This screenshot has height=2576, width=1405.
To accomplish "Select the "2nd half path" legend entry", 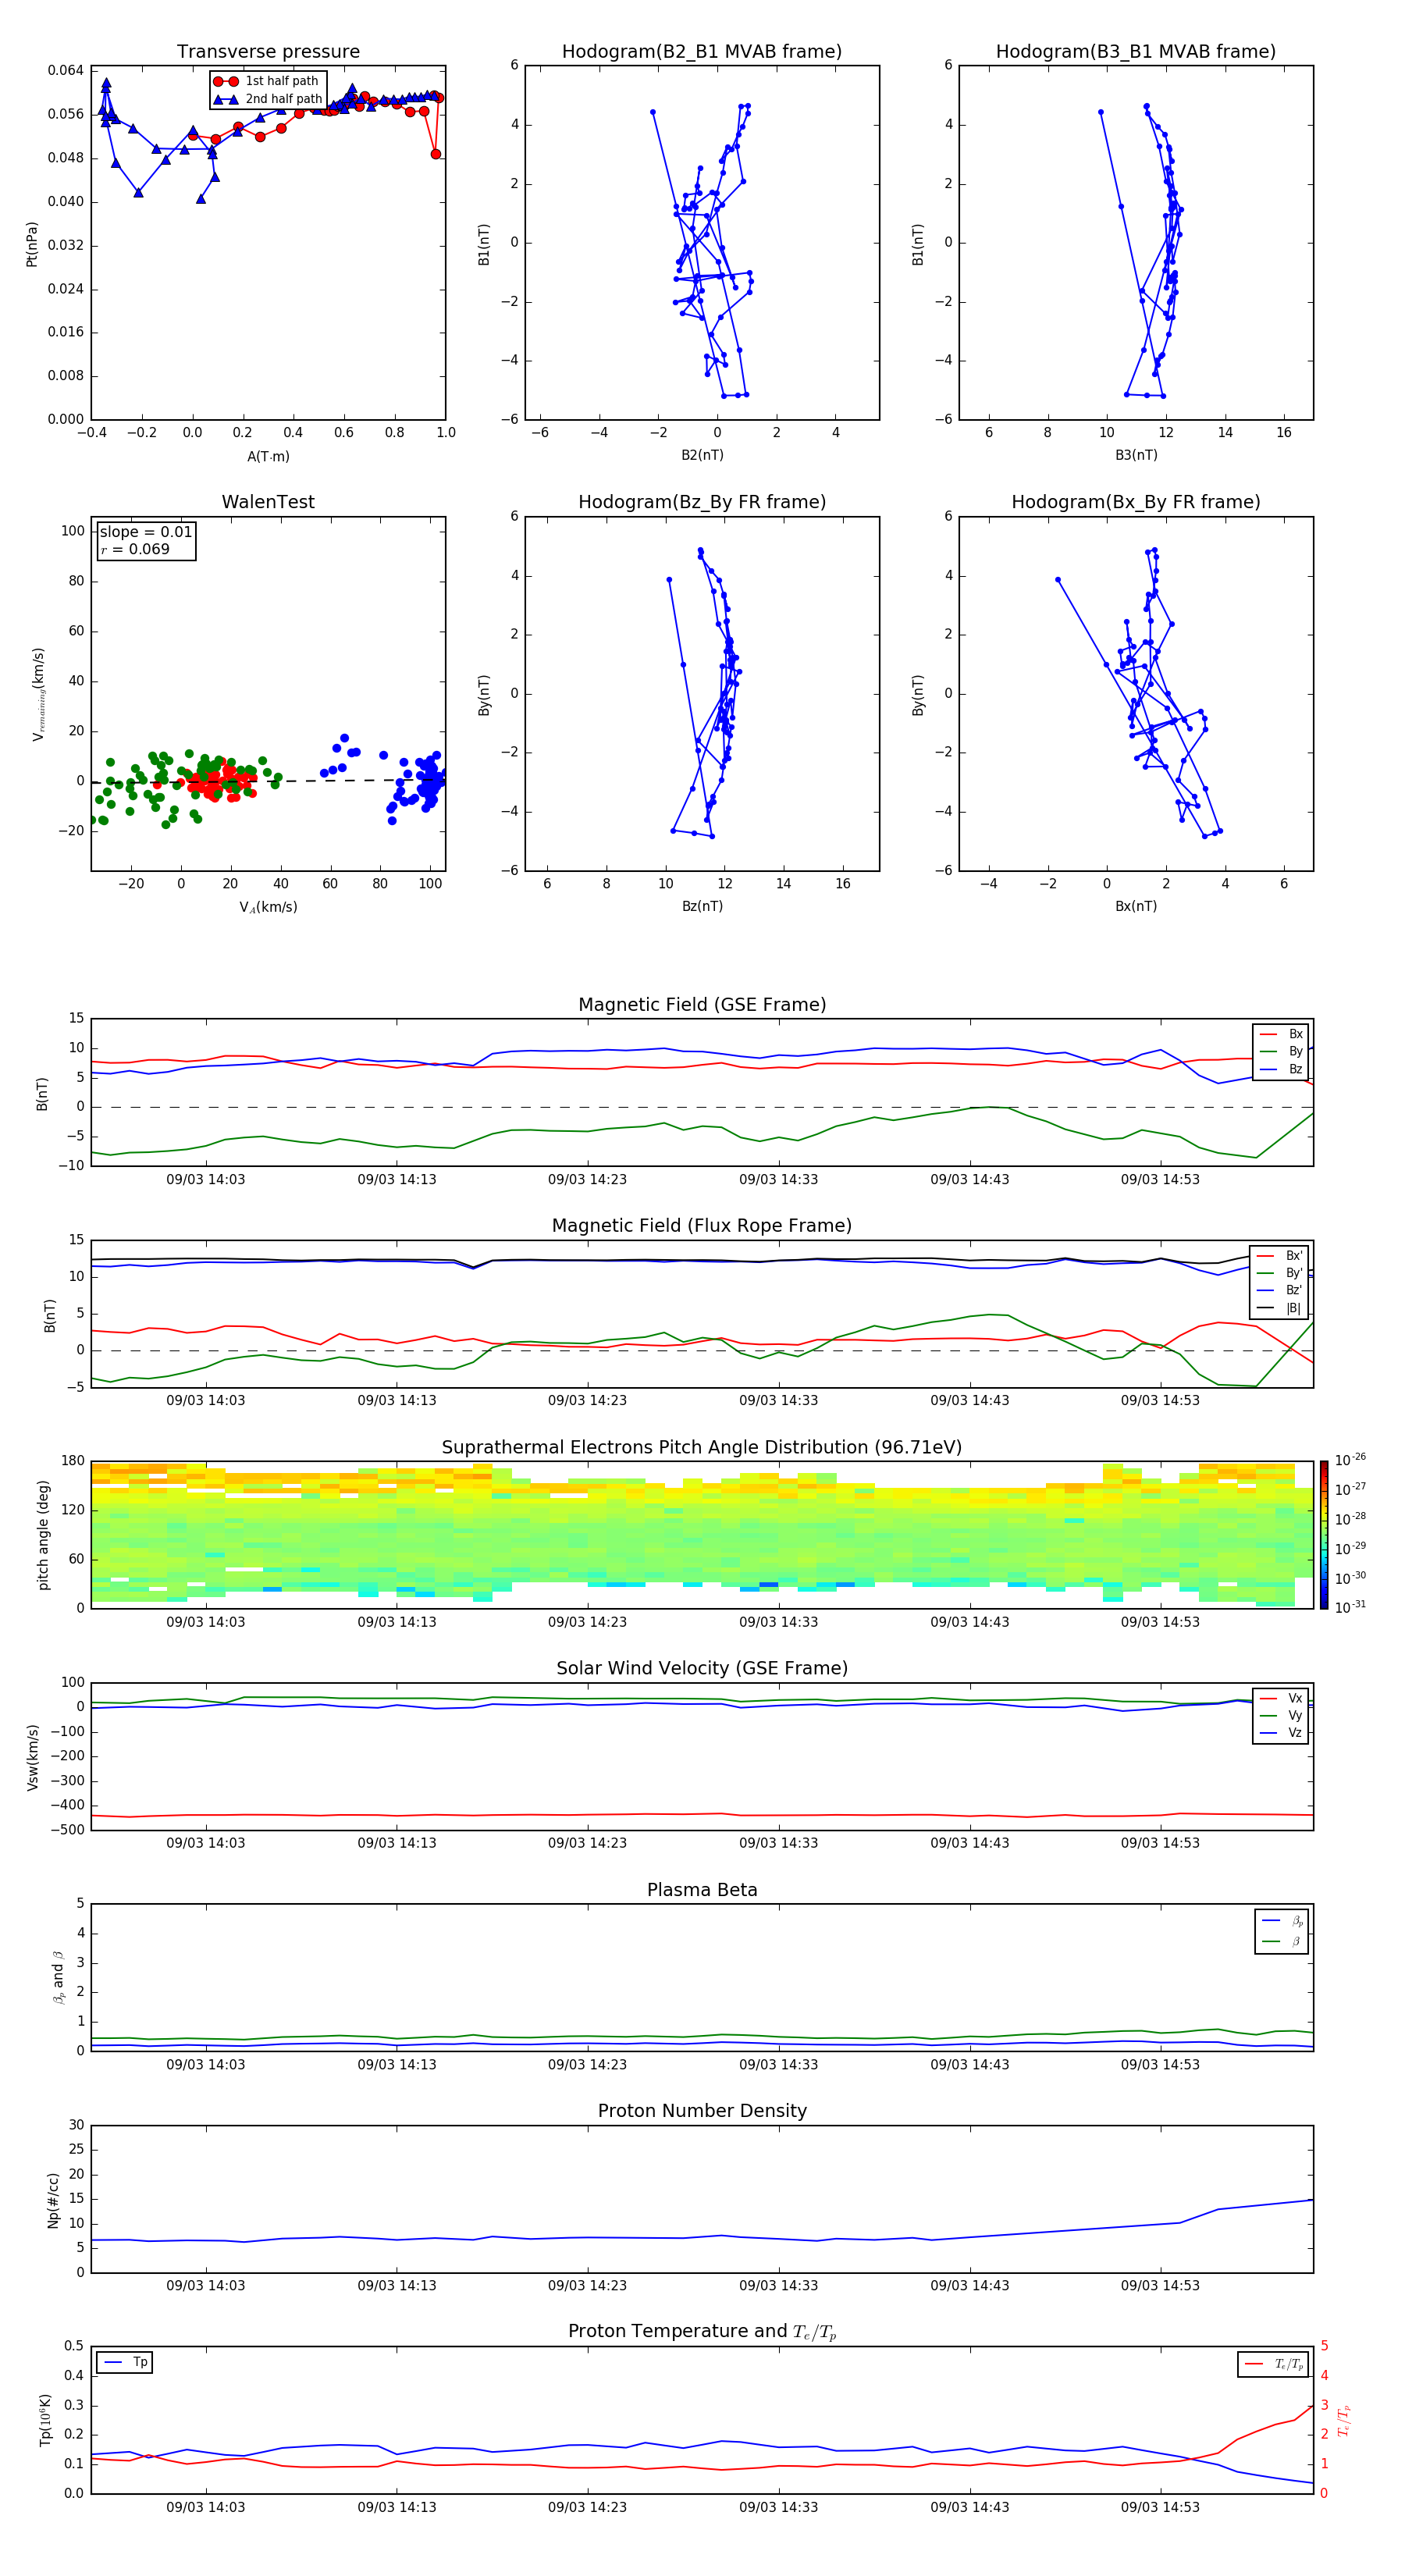I will click(x=268, y=99).
